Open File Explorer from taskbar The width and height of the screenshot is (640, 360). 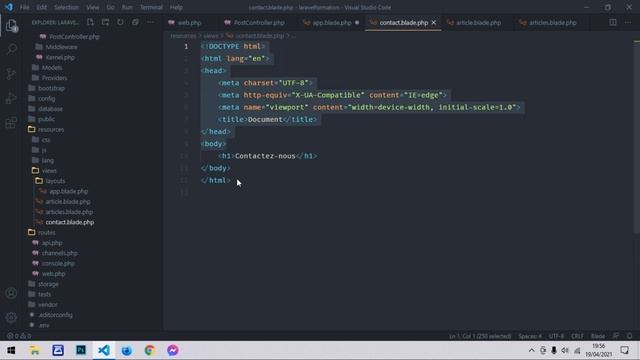coord(35,350)
